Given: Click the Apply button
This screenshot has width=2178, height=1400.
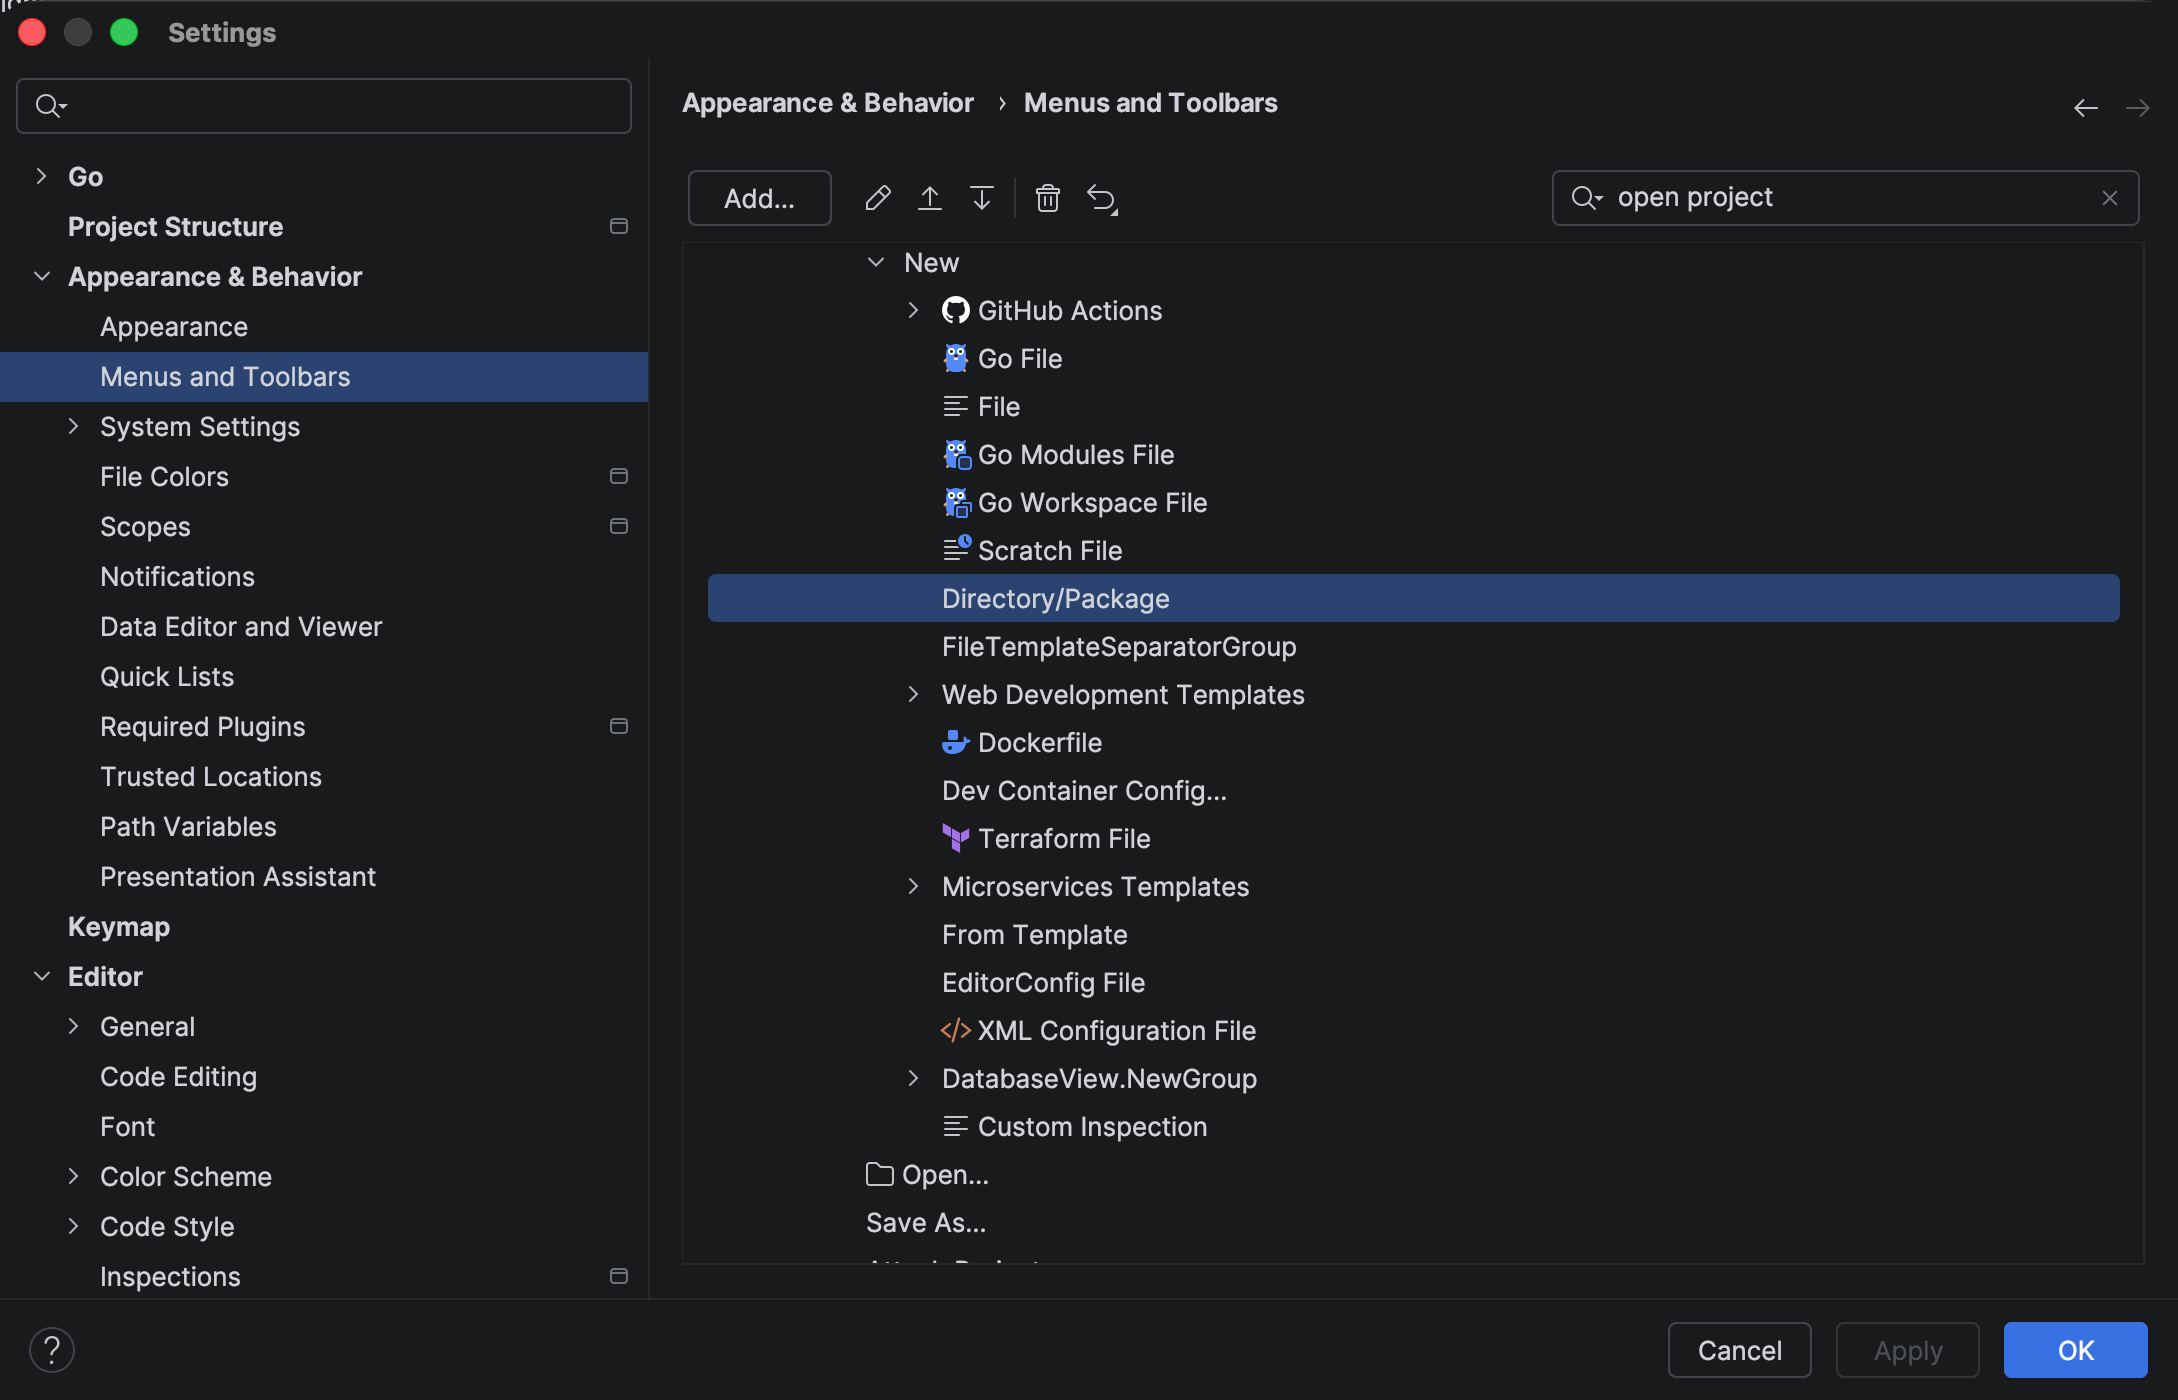Looking at the screenshot, I should (x=1907, y=1350).
